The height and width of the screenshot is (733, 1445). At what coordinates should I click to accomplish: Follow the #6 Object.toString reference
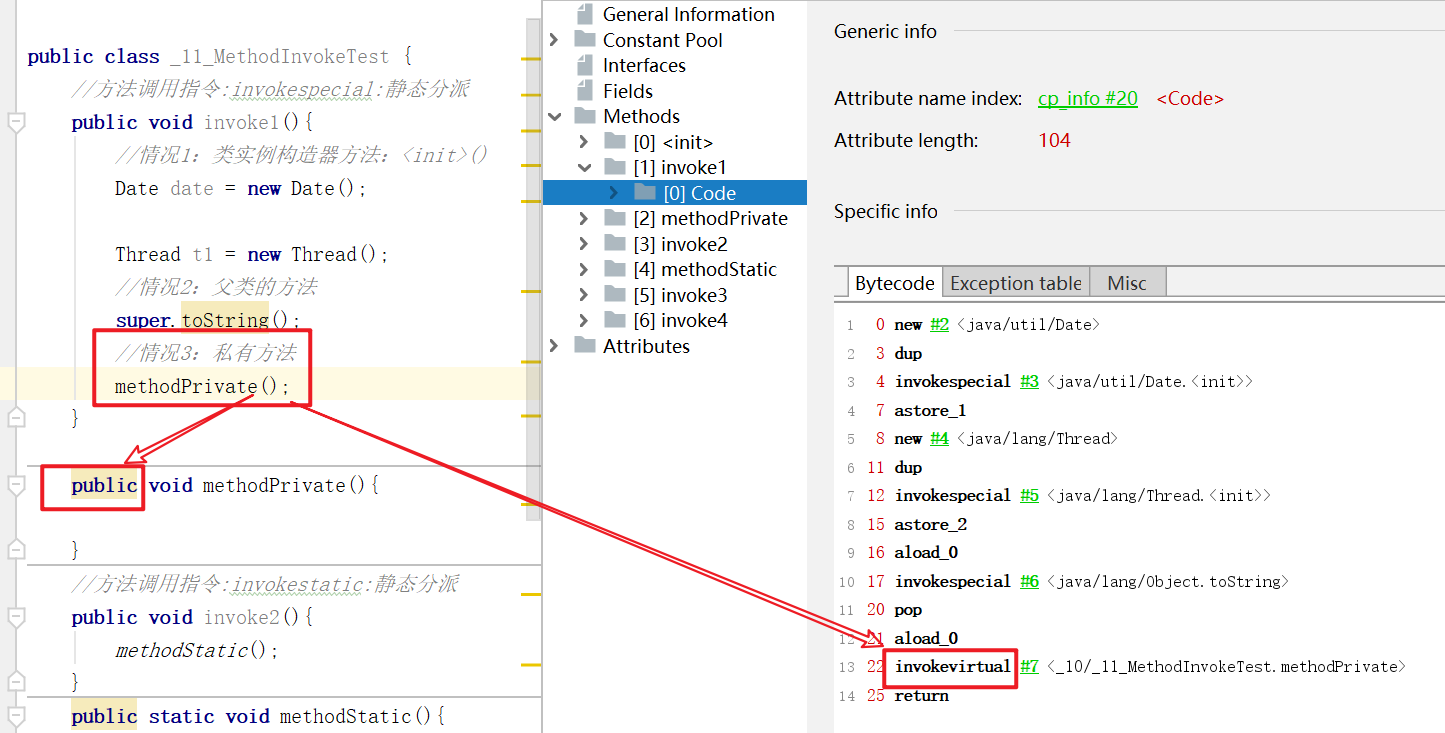tap(1029, 582)
